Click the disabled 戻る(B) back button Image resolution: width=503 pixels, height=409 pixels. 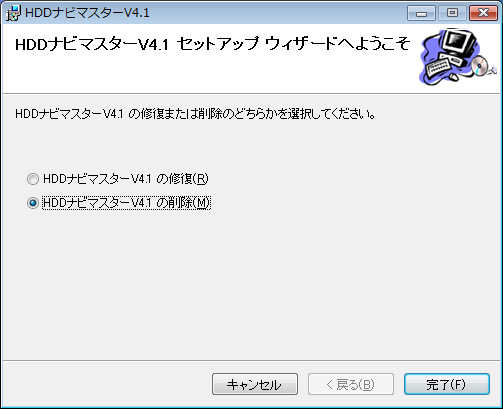click(x=351, y=384)
